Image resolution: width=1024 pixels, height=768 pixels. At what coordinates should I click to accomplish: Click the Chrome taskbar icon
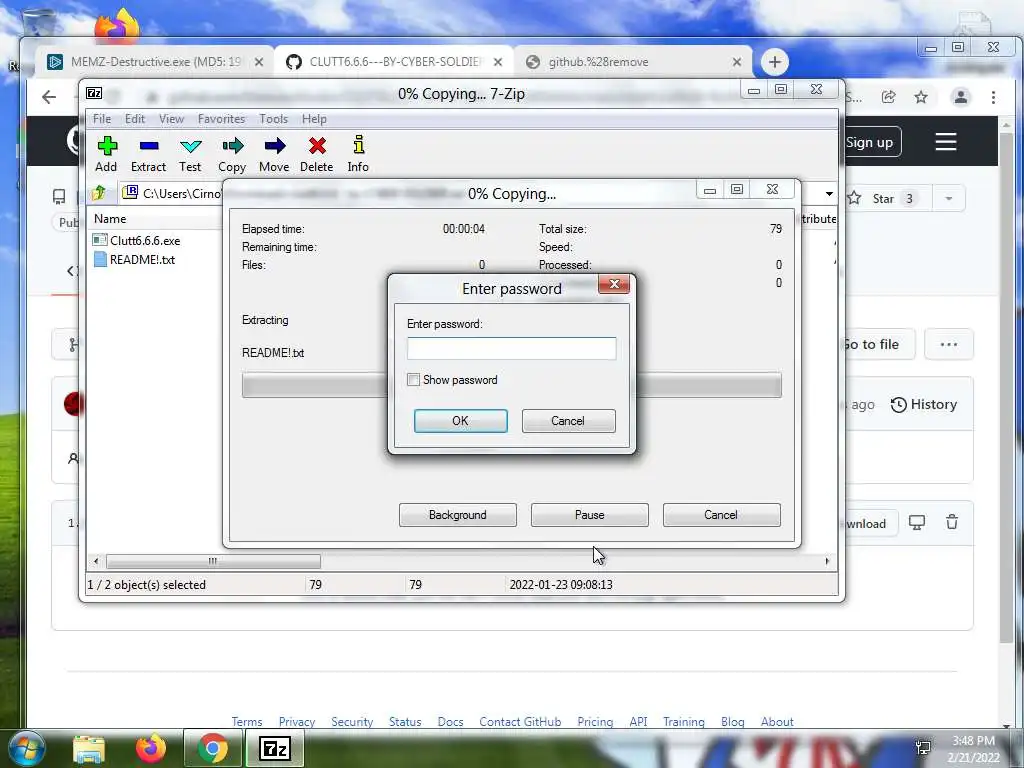click(x=213, y=749)
